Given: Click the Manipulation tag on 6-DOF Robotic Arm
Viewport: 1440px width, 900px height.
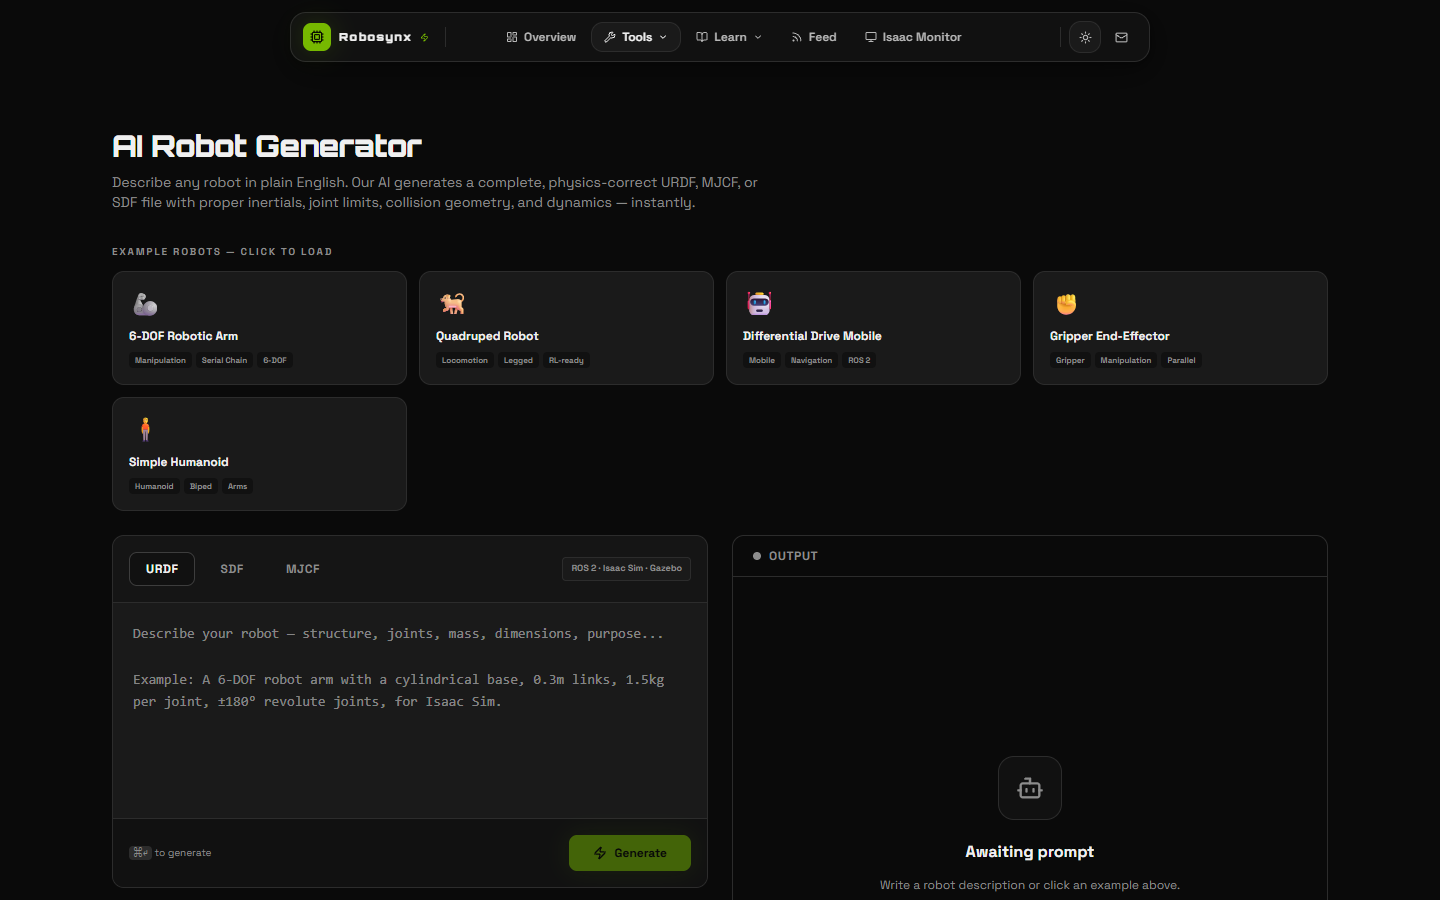Looking at the screenshot, I should click(160, 360).
